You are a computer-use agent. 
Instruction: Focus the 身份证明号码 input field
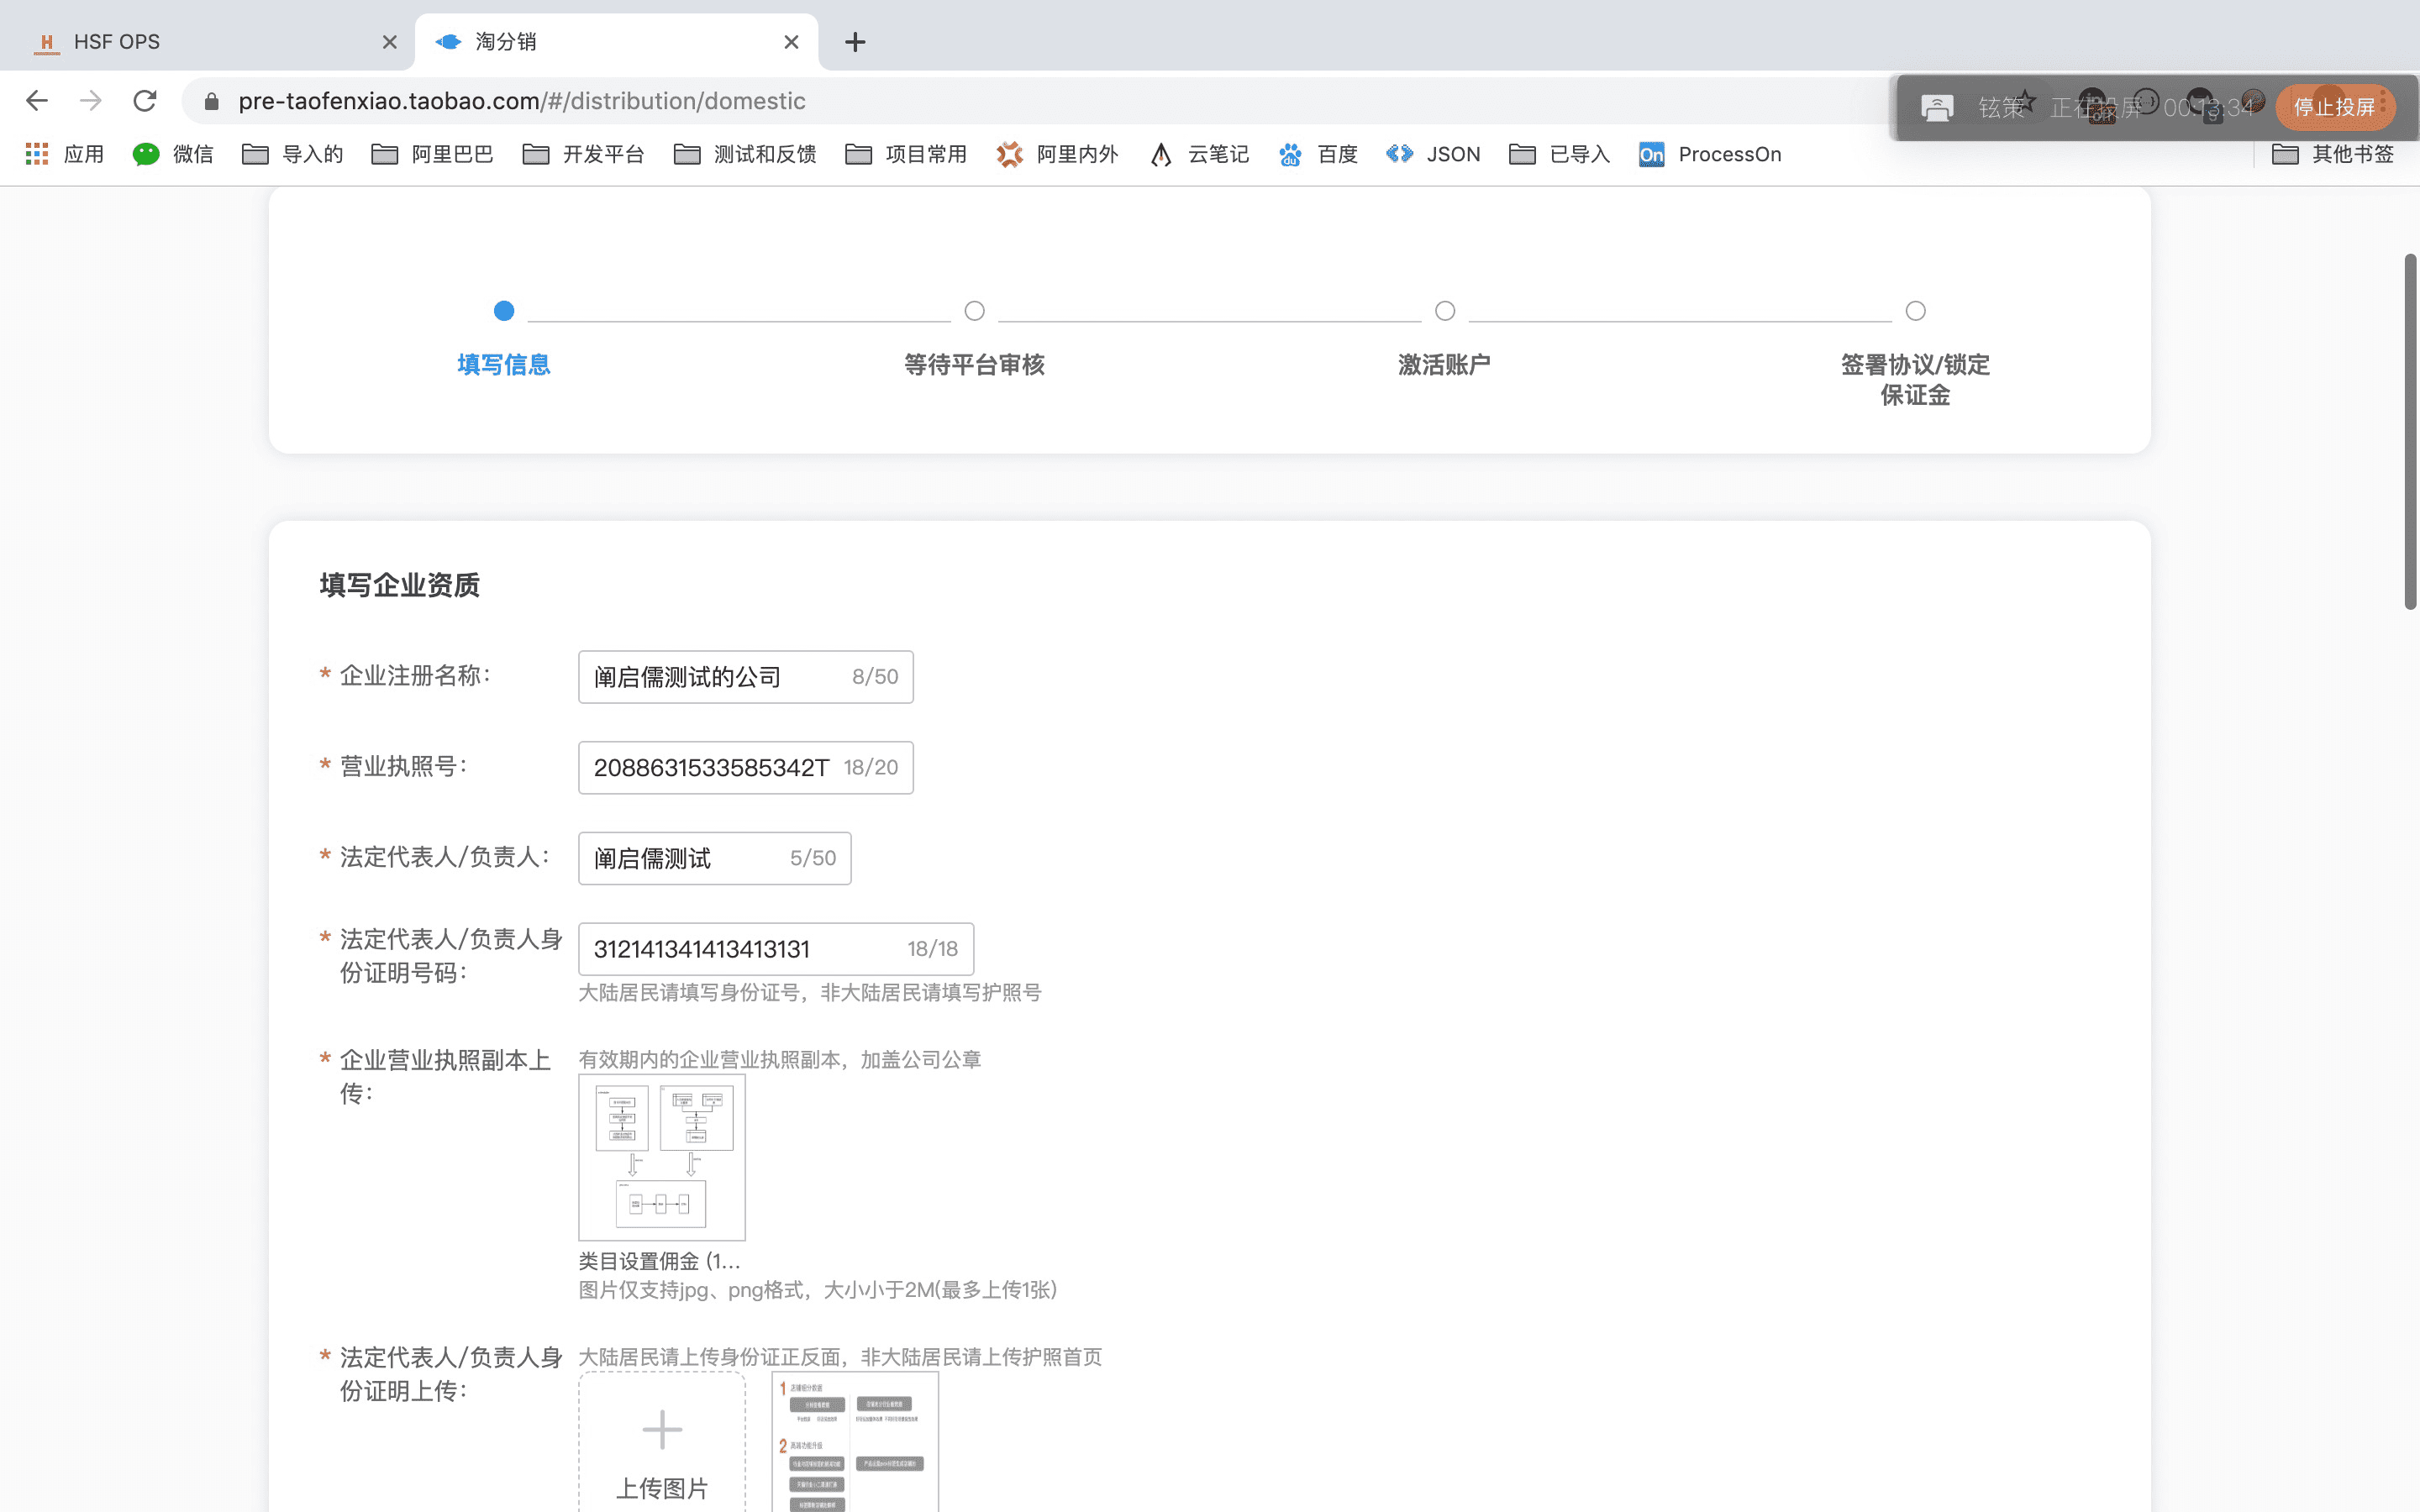click(x=776, y=949)
